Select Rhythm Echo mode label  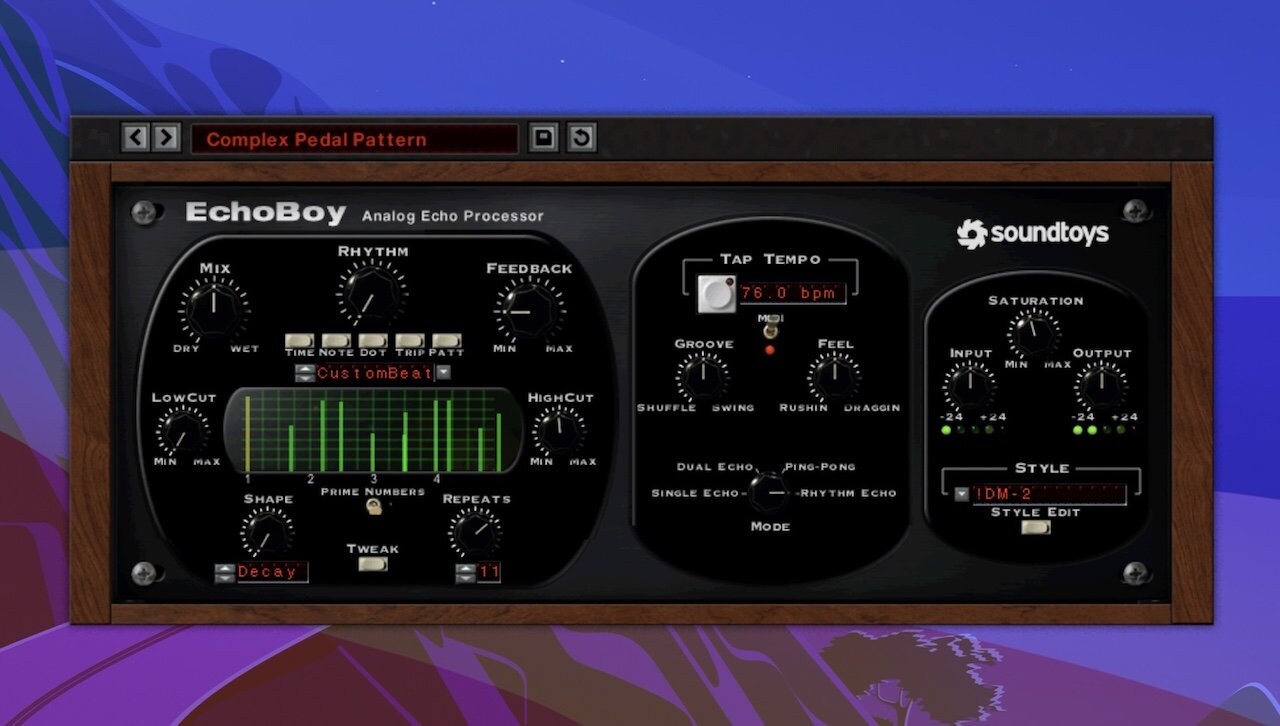(x=848, y=493)
